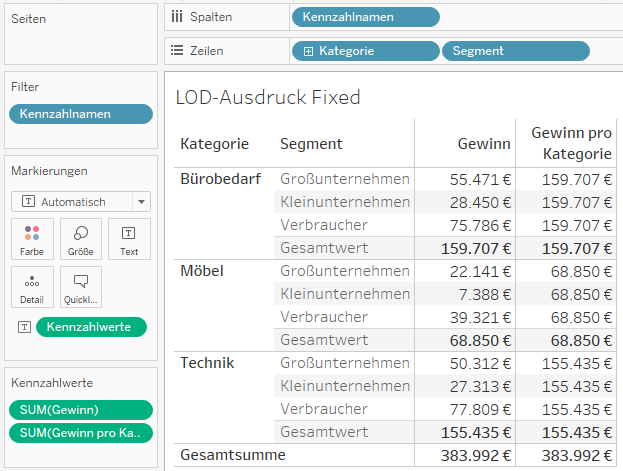Click the Kennzahlwerte shelf label

point(52,383)
